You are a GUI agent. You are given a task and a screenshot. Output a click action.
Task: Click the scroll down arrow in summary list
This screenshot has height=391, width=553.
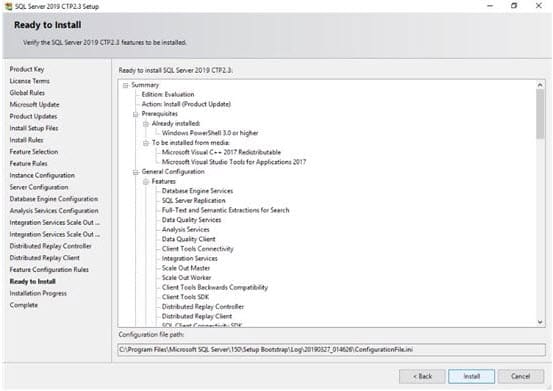540,322
